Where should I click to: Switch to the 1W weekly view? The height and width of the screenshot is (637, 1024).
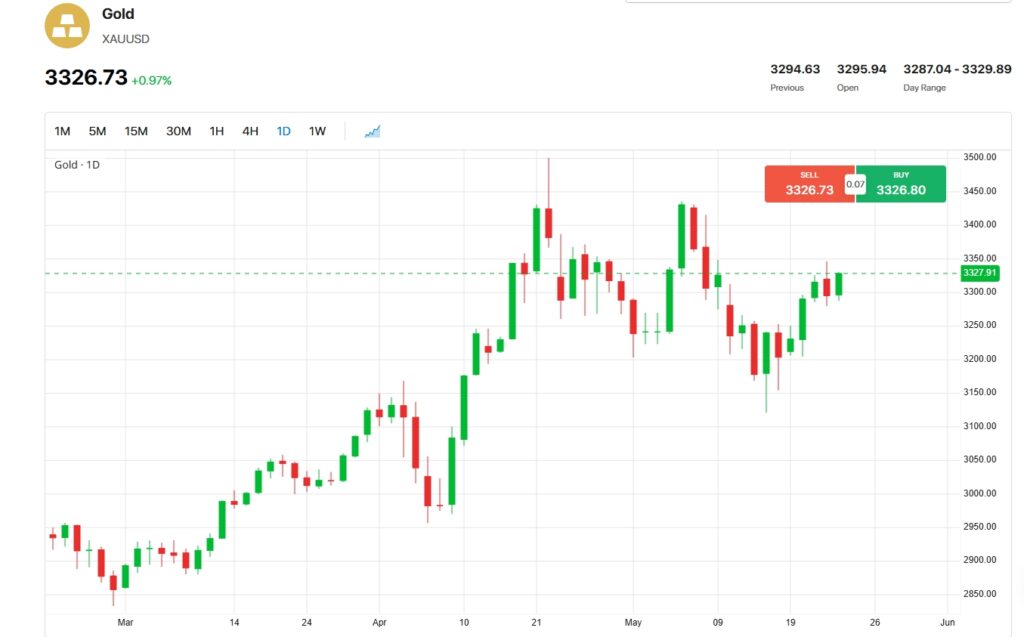317,131
